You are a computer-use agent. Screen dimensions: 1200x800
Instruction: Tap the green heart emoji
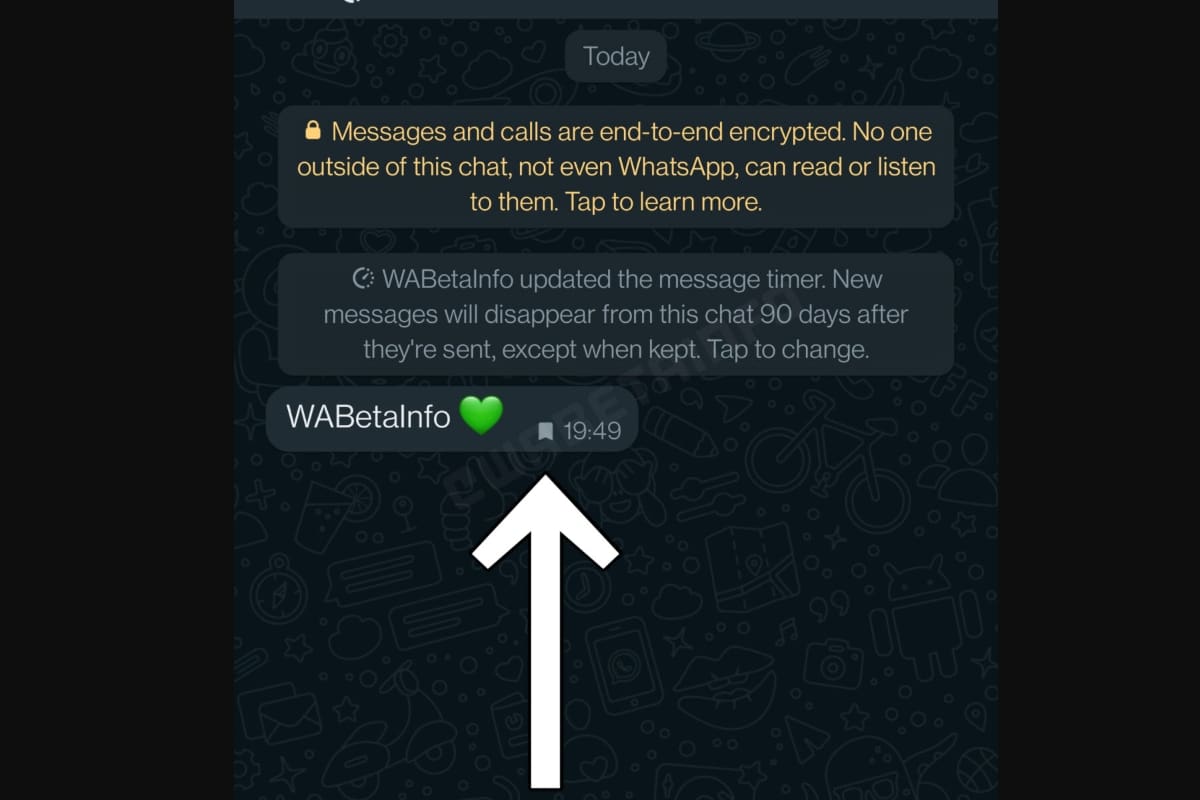pos(481,415)
